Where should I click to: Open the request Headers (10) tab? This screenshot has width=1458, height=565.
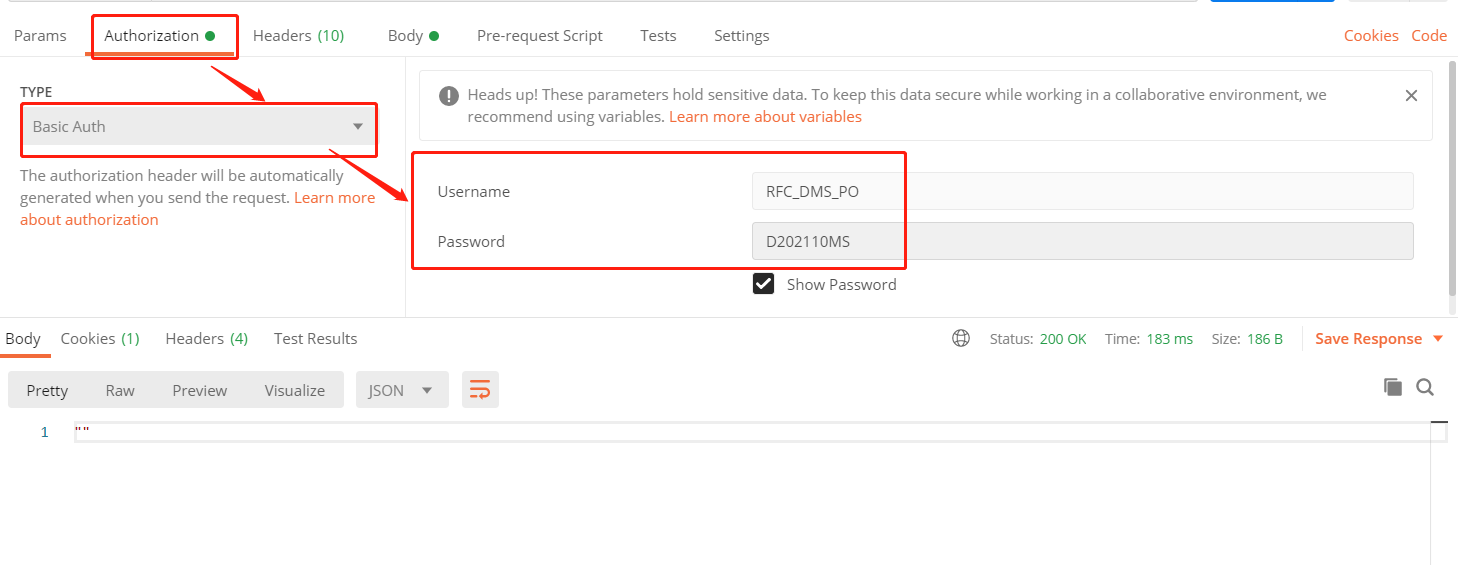coord(298,36)
